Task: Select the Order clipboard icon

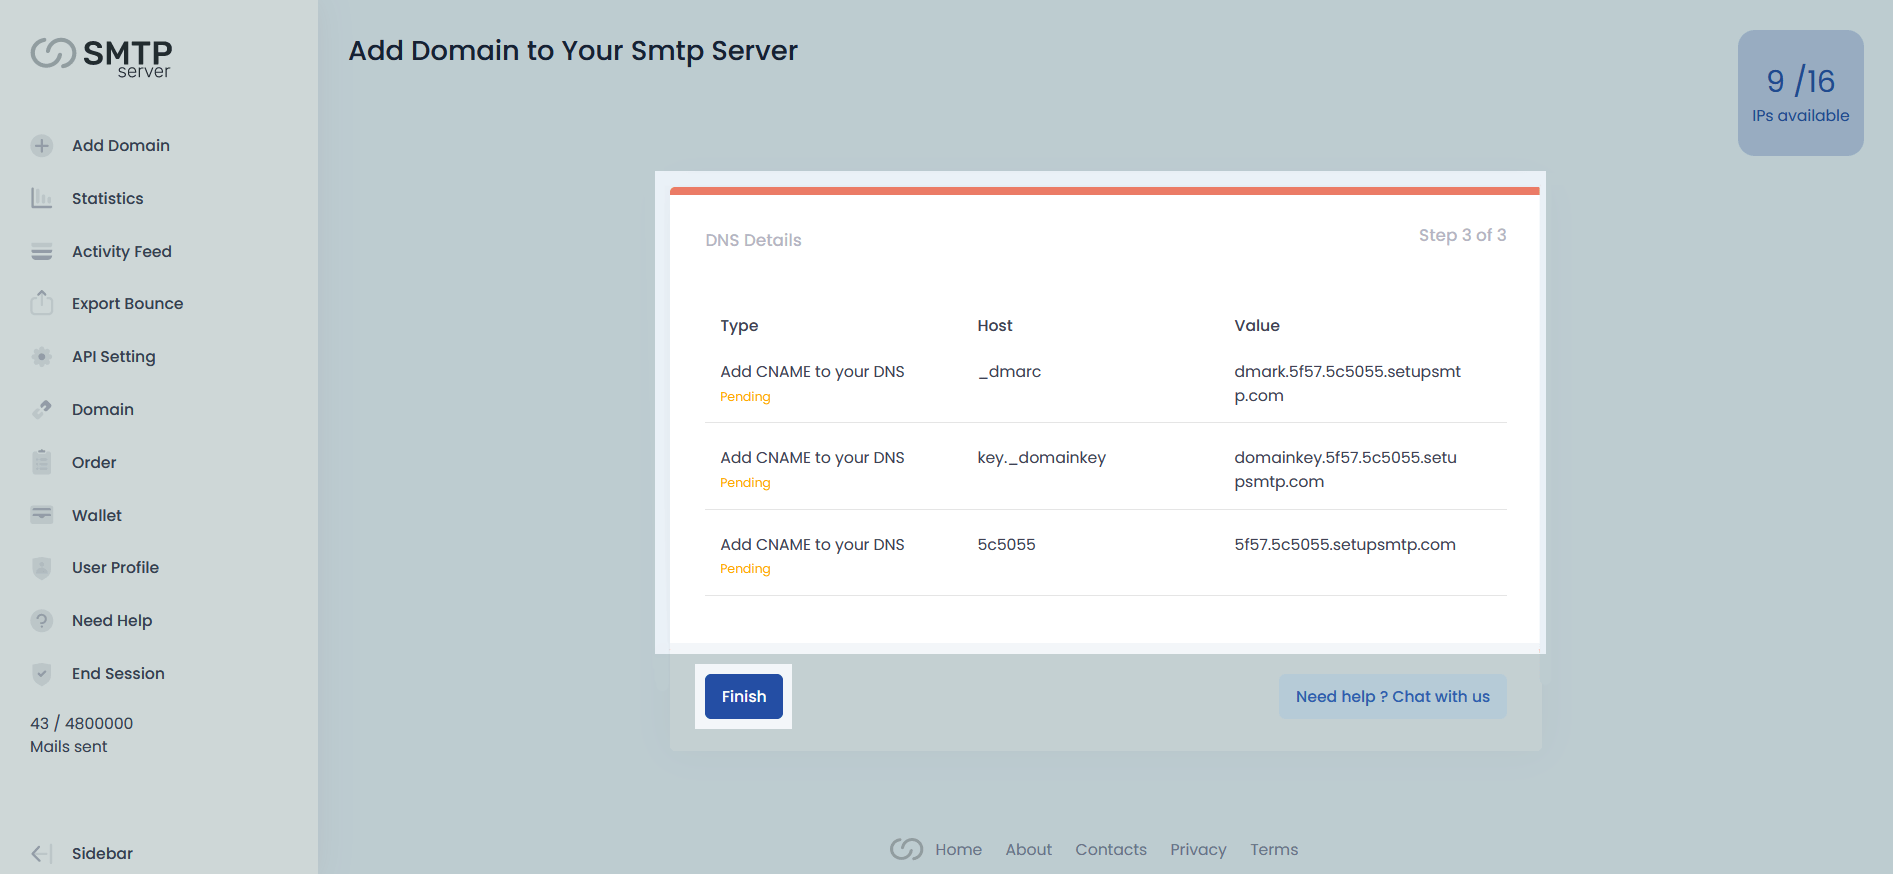Action: click(41, 462)
